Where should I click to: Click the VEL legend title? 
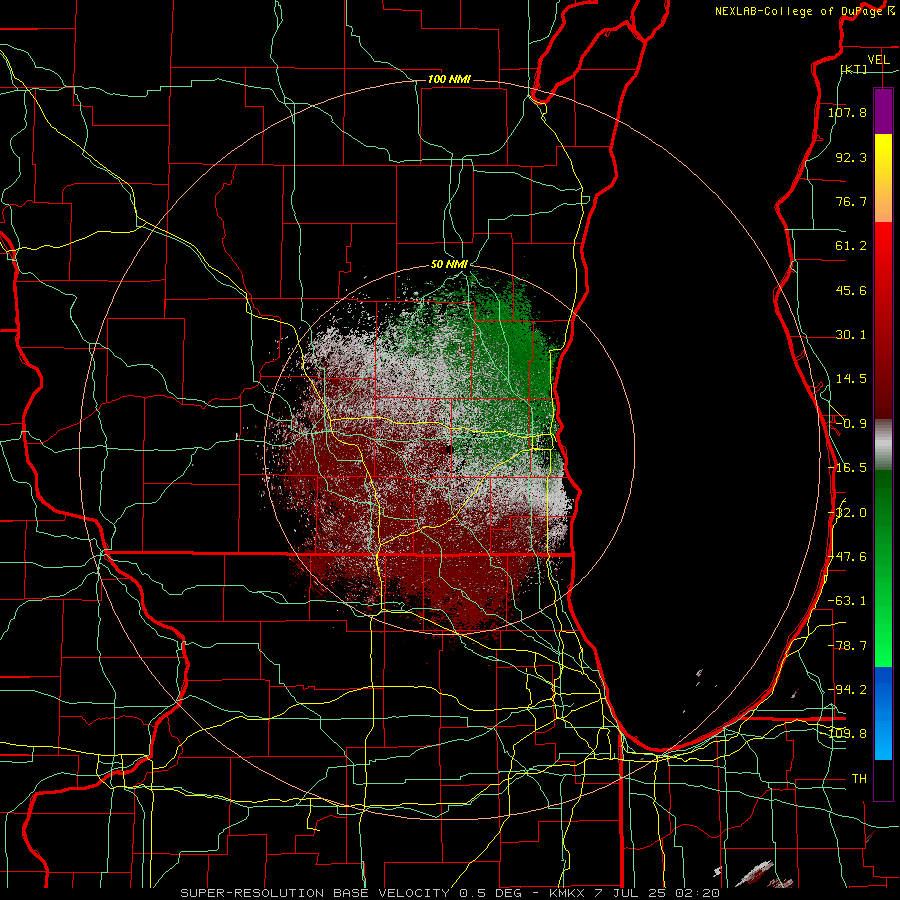tap(878, 60)
